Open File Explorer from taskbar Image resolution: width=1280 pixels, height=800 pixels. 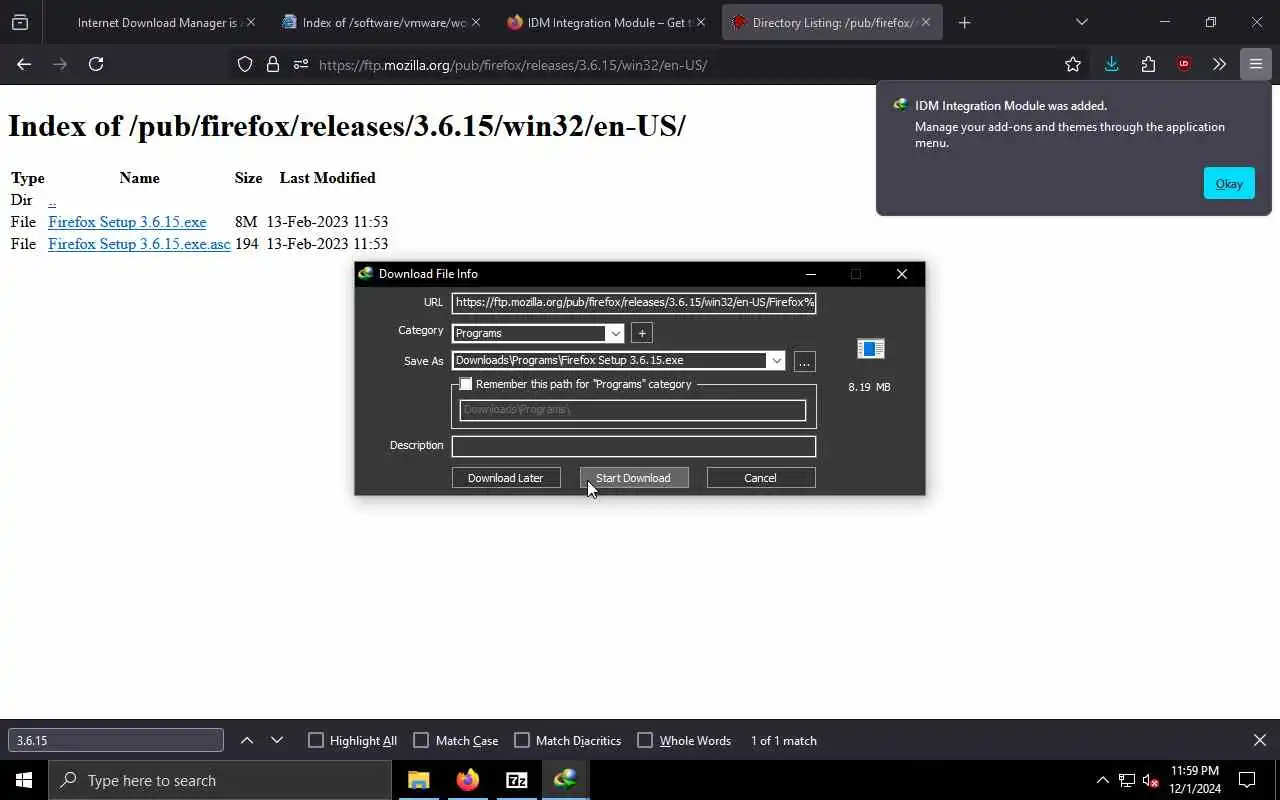pos(419,780)
